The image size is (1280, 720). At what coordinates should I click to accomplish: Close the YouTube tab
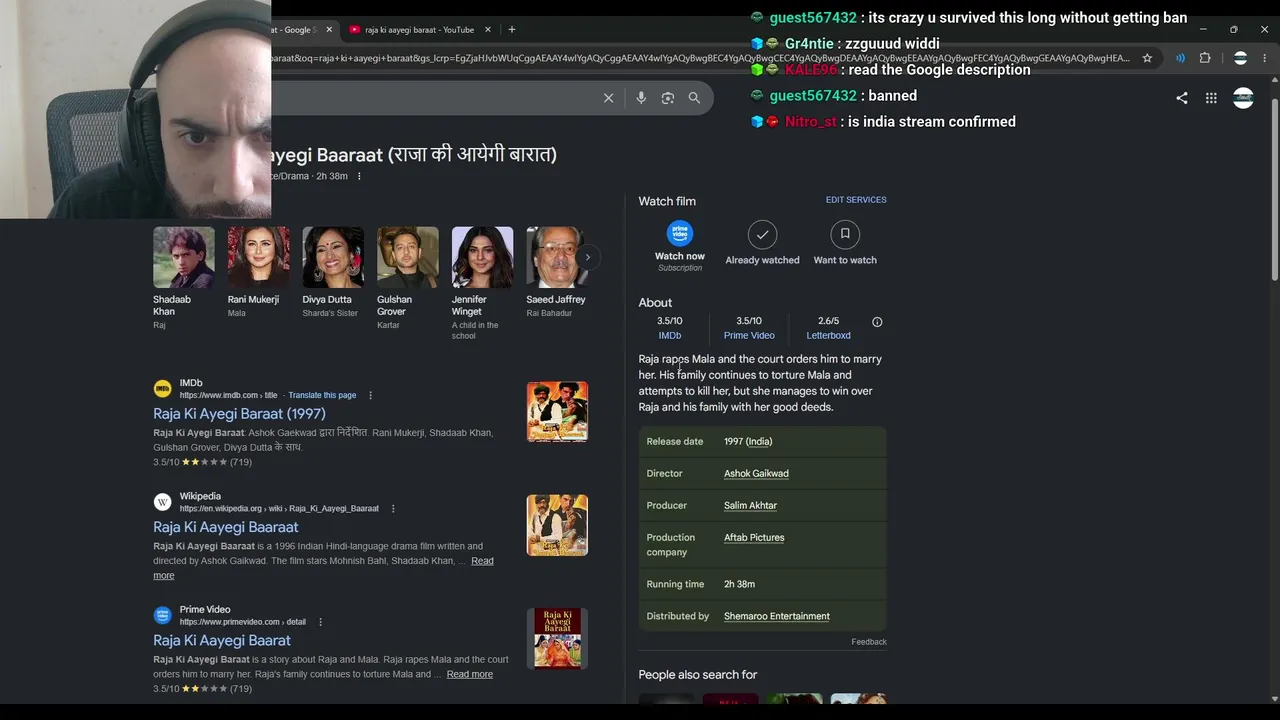pos(488,30)
